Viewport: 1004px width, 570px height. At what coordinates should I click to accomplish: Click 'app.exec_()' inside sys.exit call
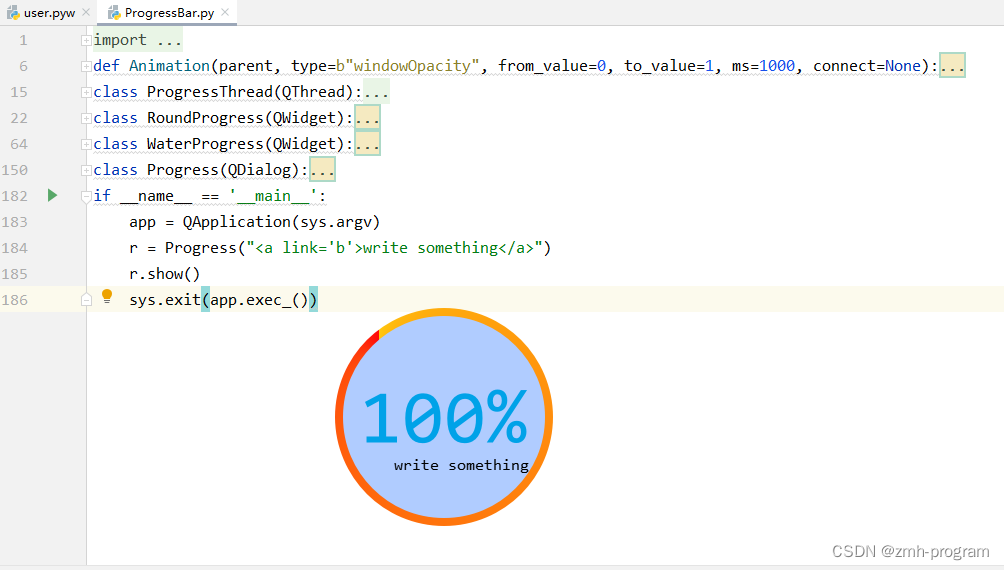click(x=259, y=300)
